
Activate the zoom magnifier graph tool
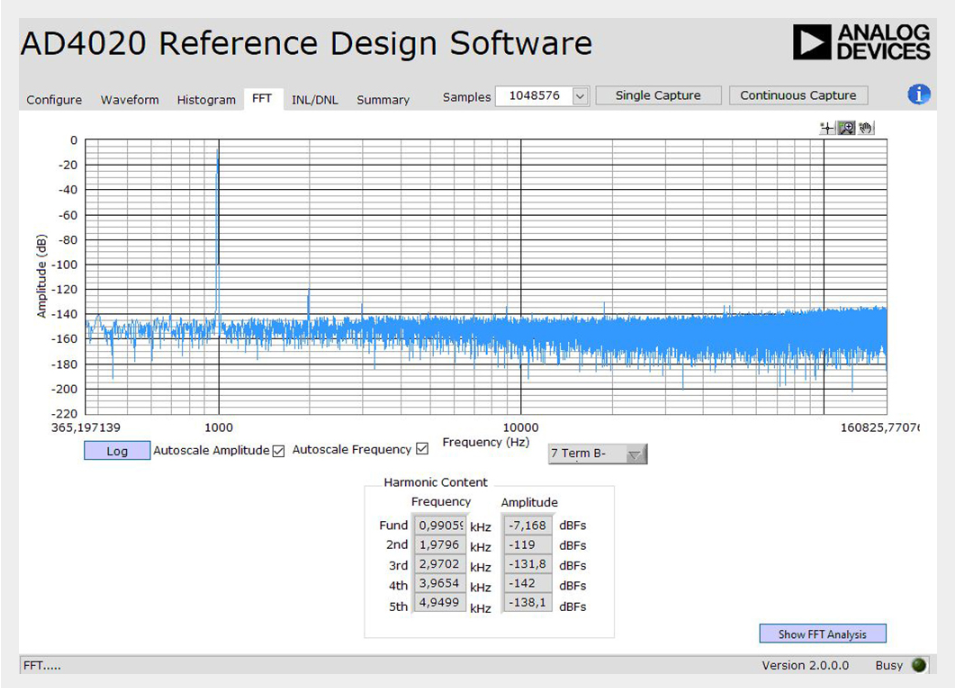[x=846, y=128]
